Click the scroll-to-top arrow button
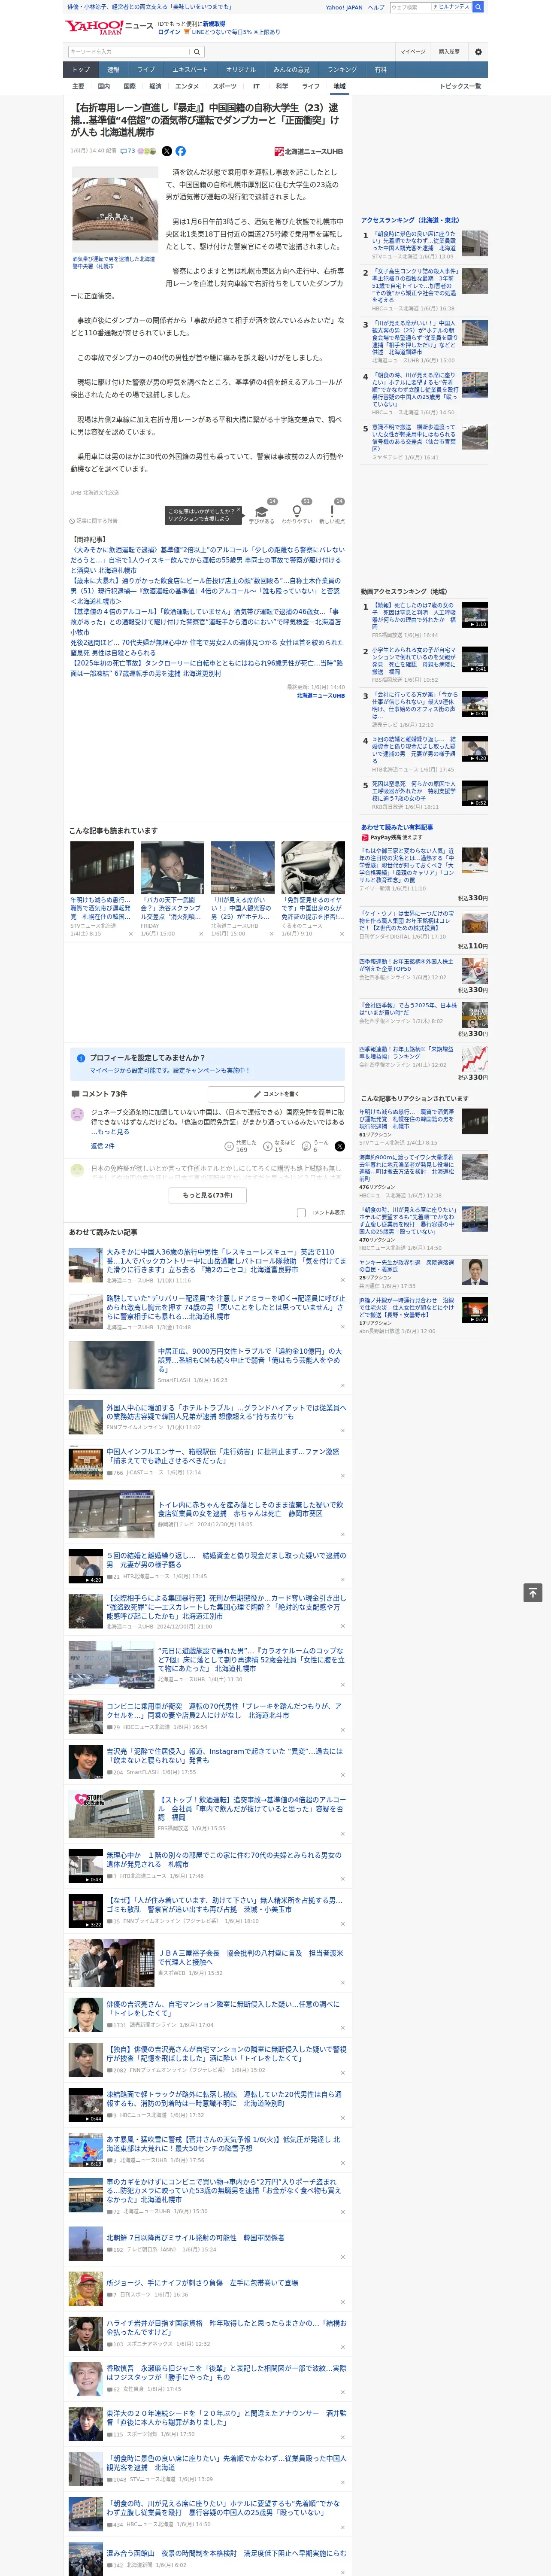This screenshot has height=2576, width=551. pos(533,1592)
